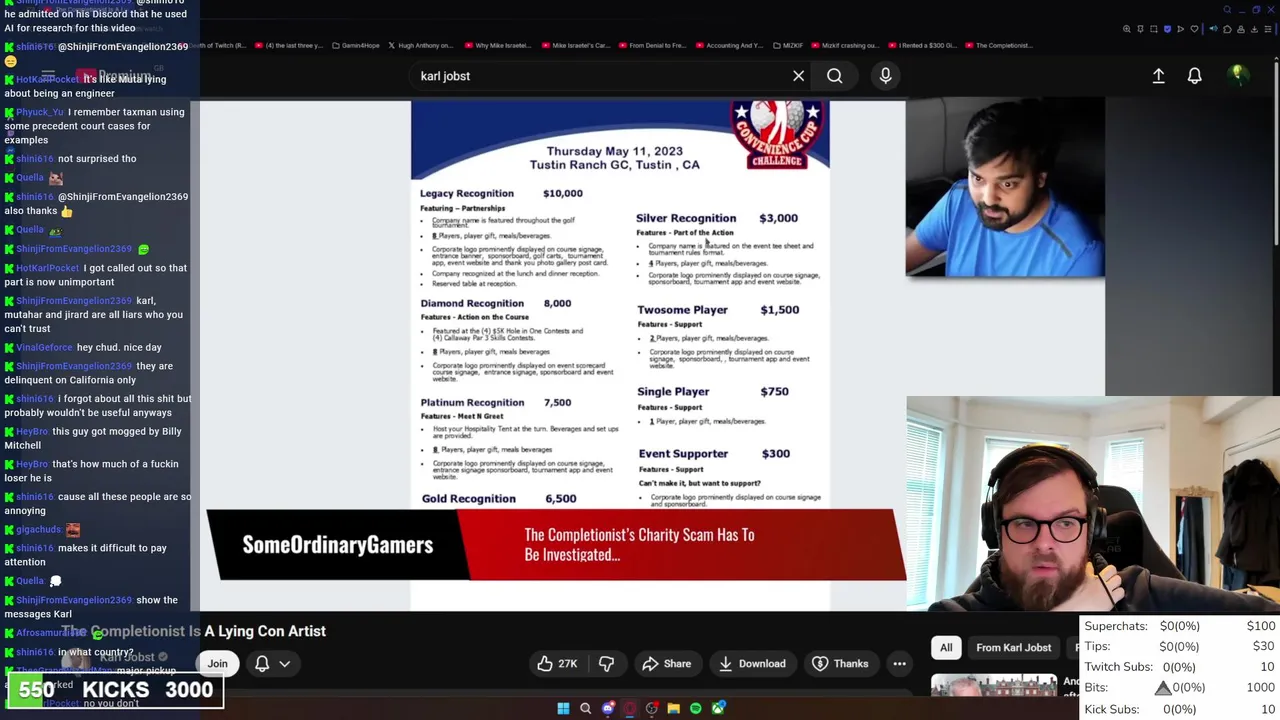Image resolution: width=1280 pixels, height=720 pixels.
Task: Click the SomeOrdinaryGamers banner in the video
Action: tap(337, 544)
